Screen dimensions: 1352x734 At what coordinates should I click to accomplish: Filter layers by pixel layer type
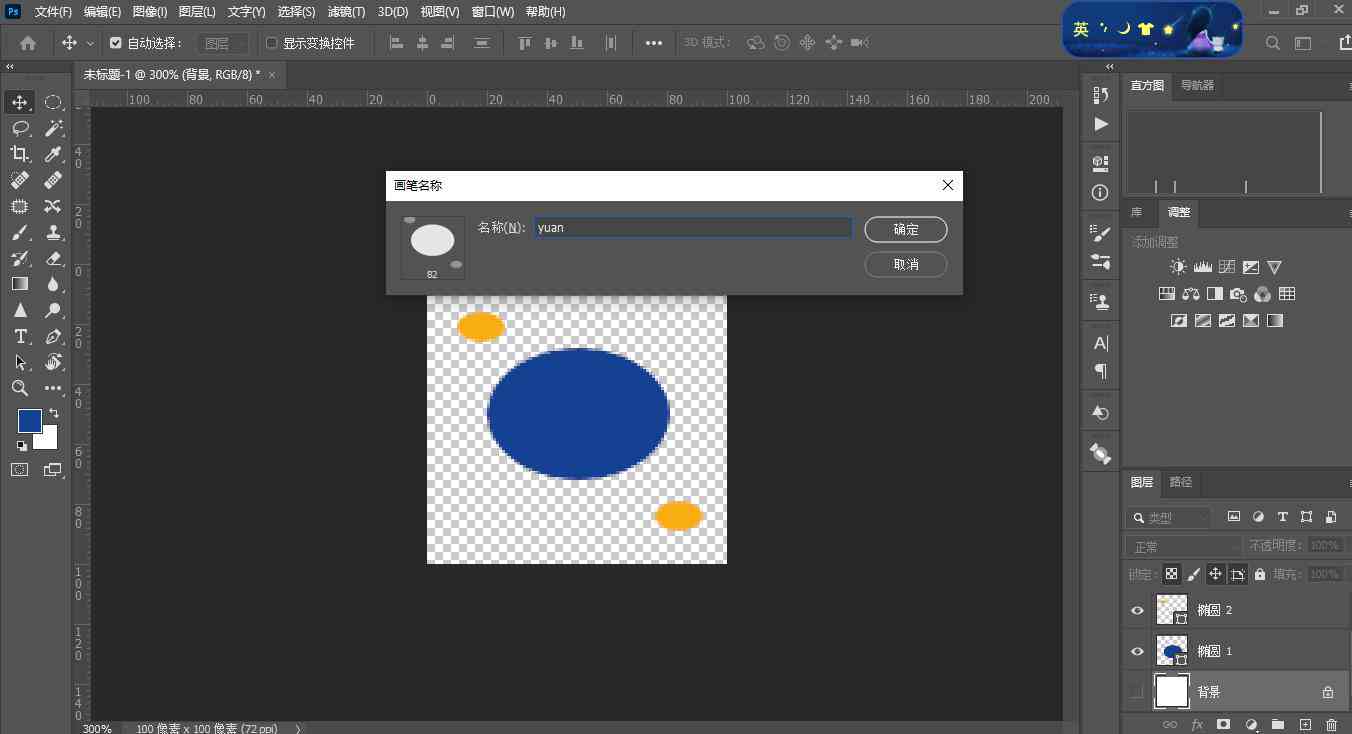[1234, 517]
